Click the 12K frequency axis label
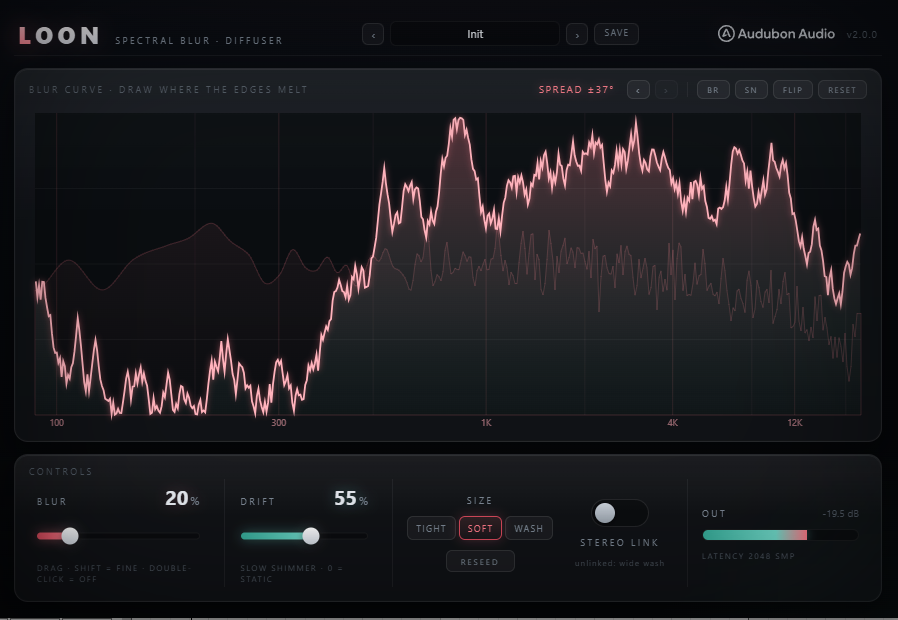The height and width of the screenshot is (620, 898). [x=795, y=423]
